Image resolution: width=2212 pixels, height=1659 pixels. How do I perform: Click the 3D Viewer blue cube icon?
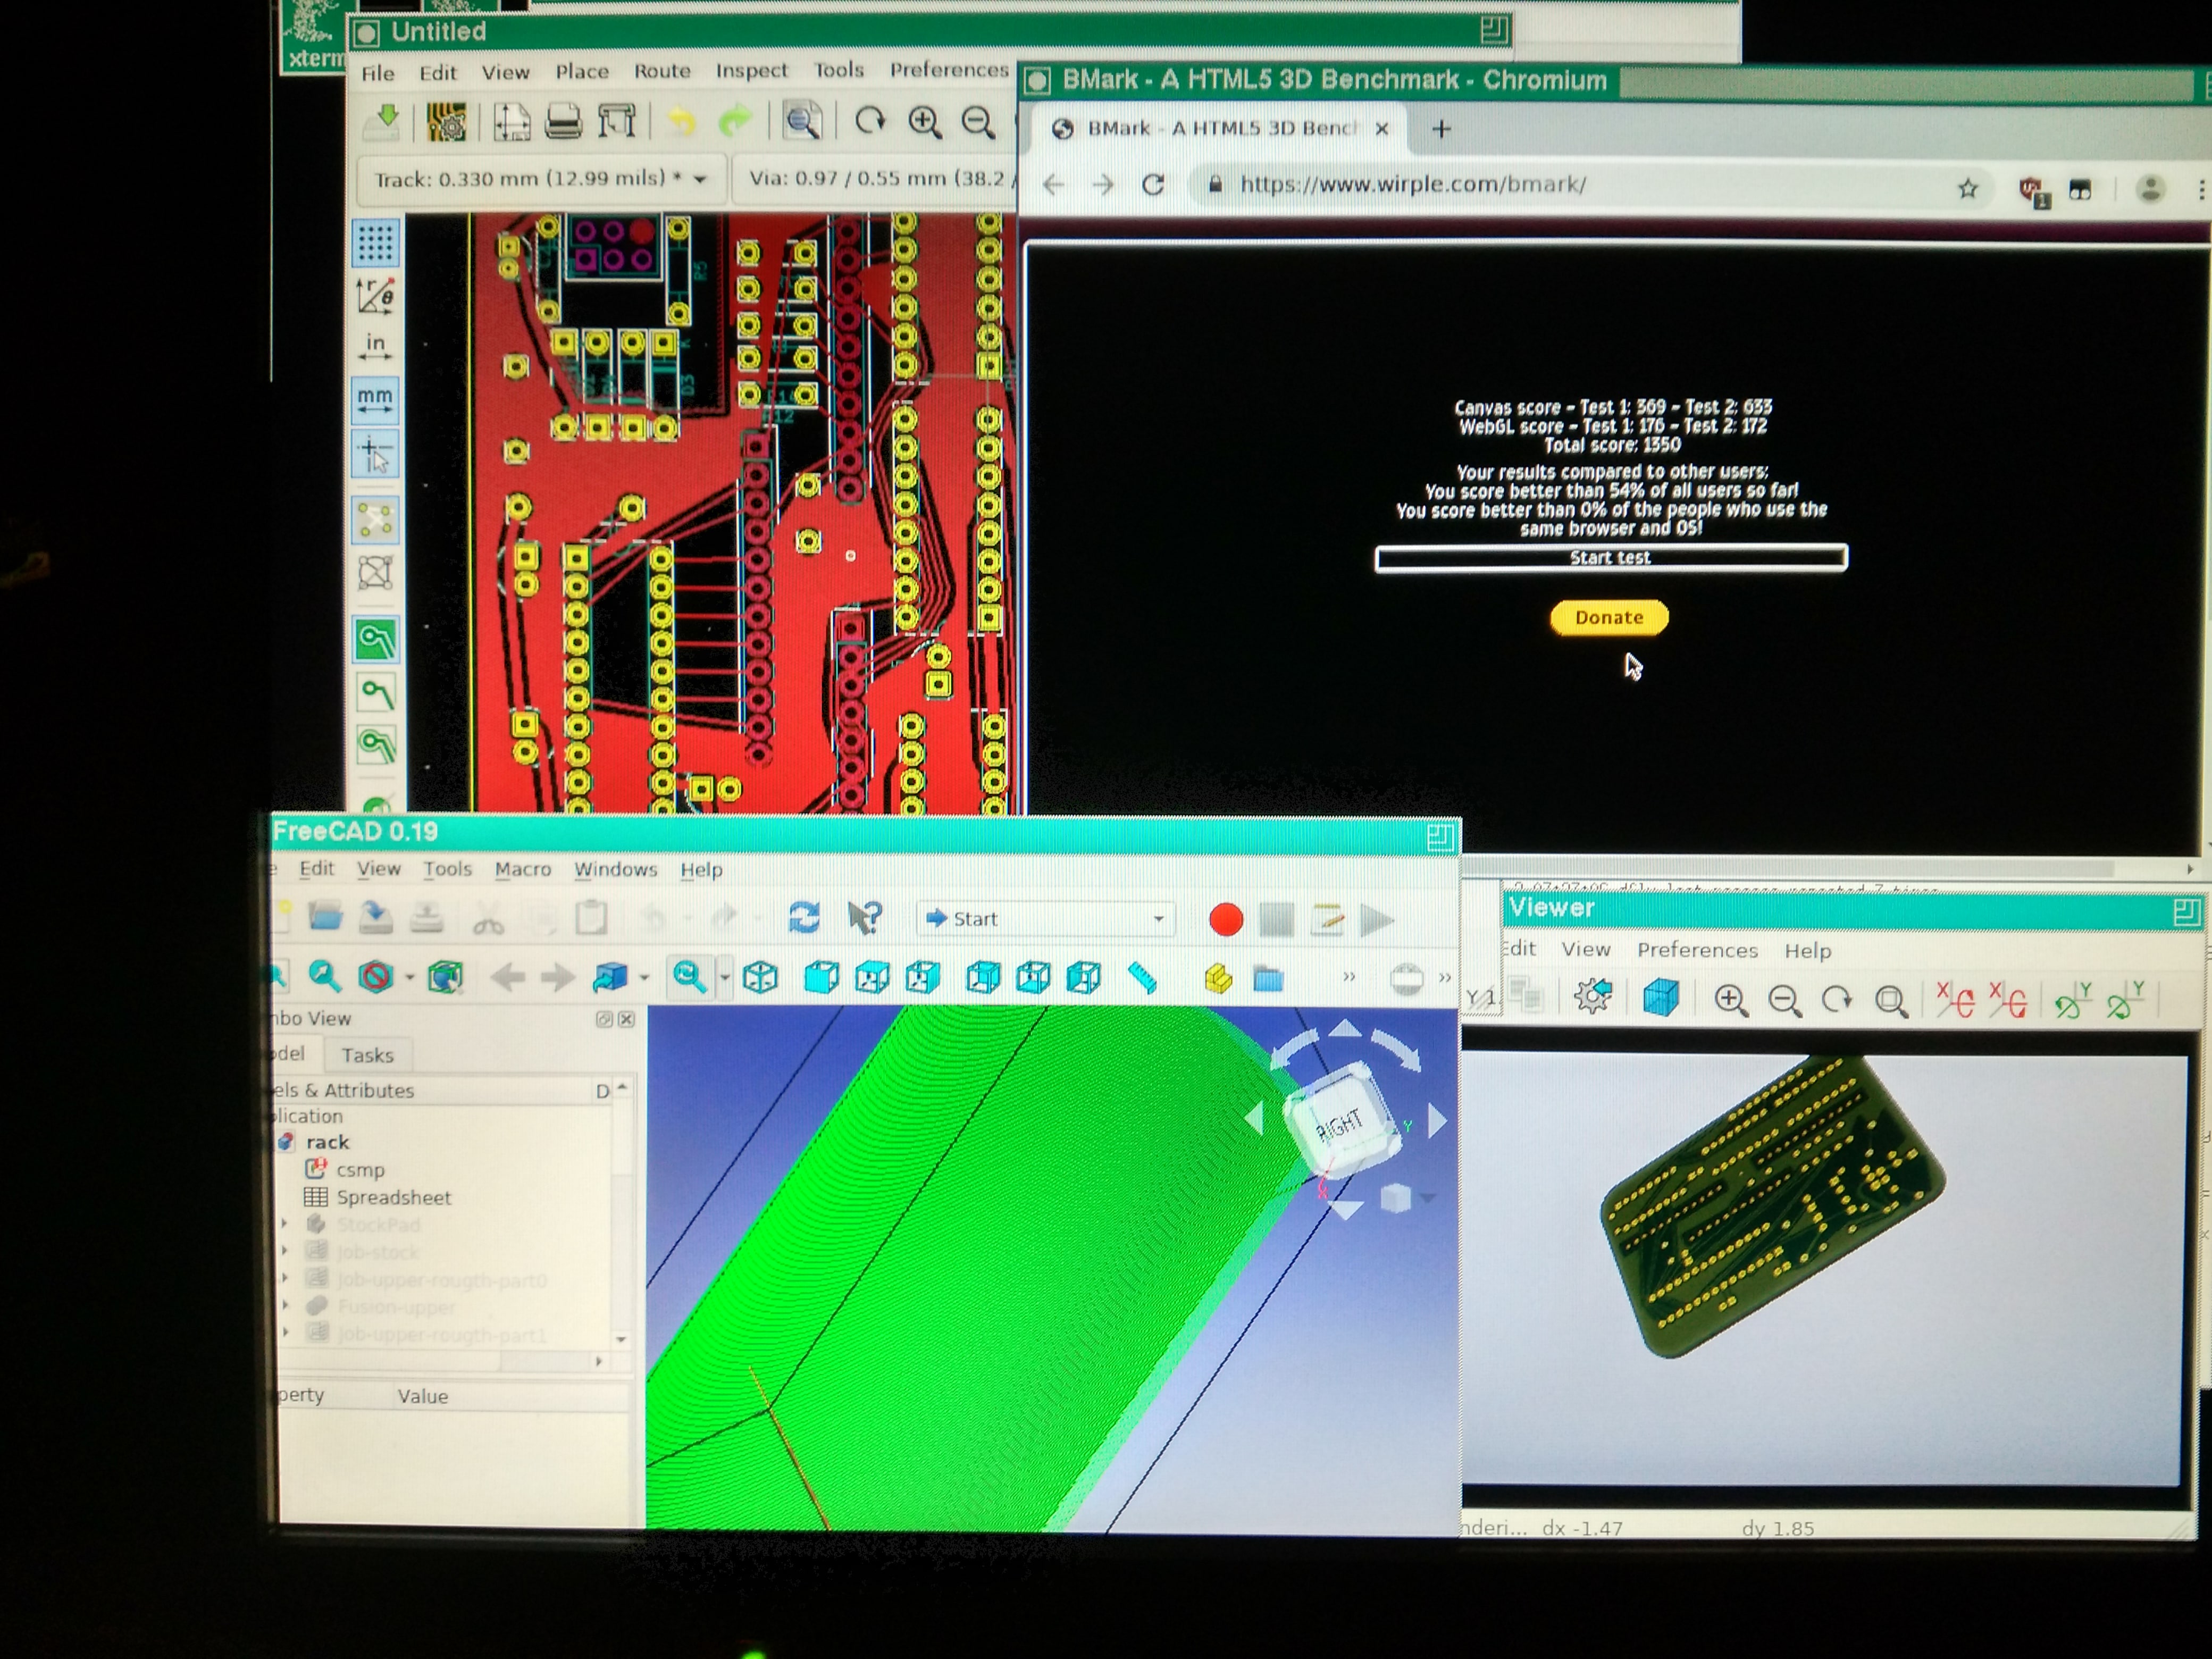coord(1660,998)
